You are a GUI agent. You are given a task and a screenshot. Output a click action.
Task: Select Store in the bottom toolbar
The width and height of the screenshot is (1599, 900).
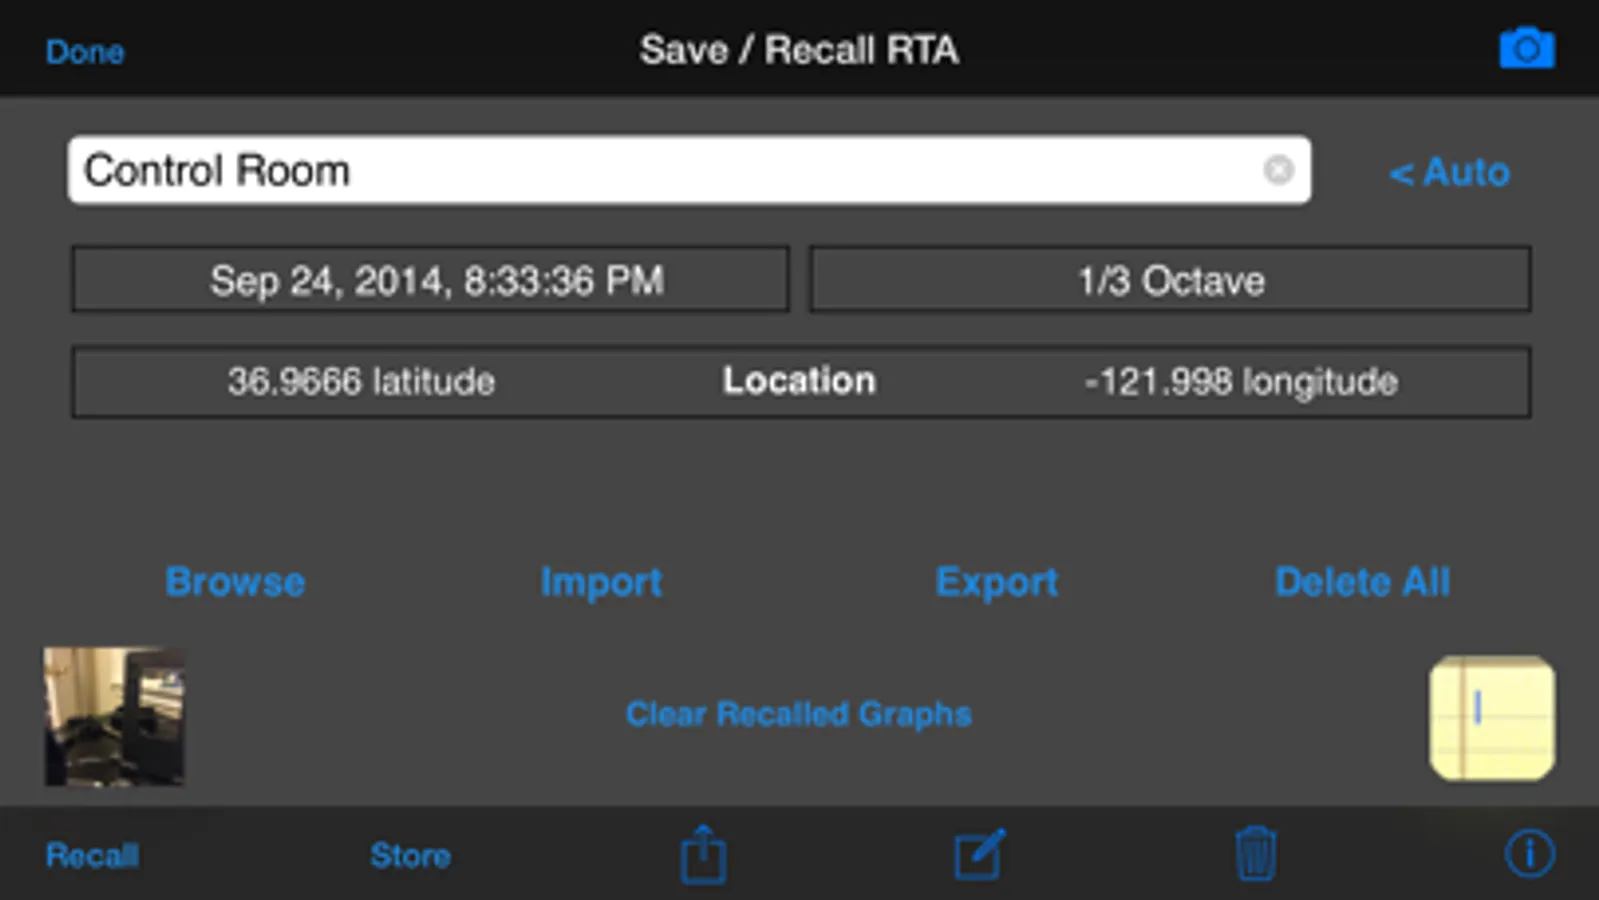click(x=410, y=855)
